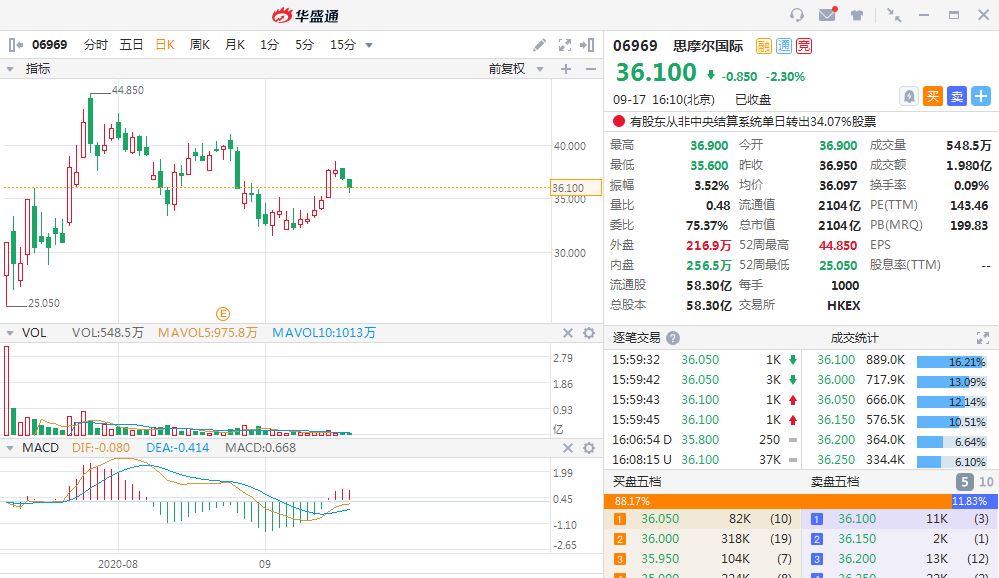Open more time periods after 15分
Image resolution: width=999 pixels, height=578 pixels.
pyautogui.click(x=369, y=45)
